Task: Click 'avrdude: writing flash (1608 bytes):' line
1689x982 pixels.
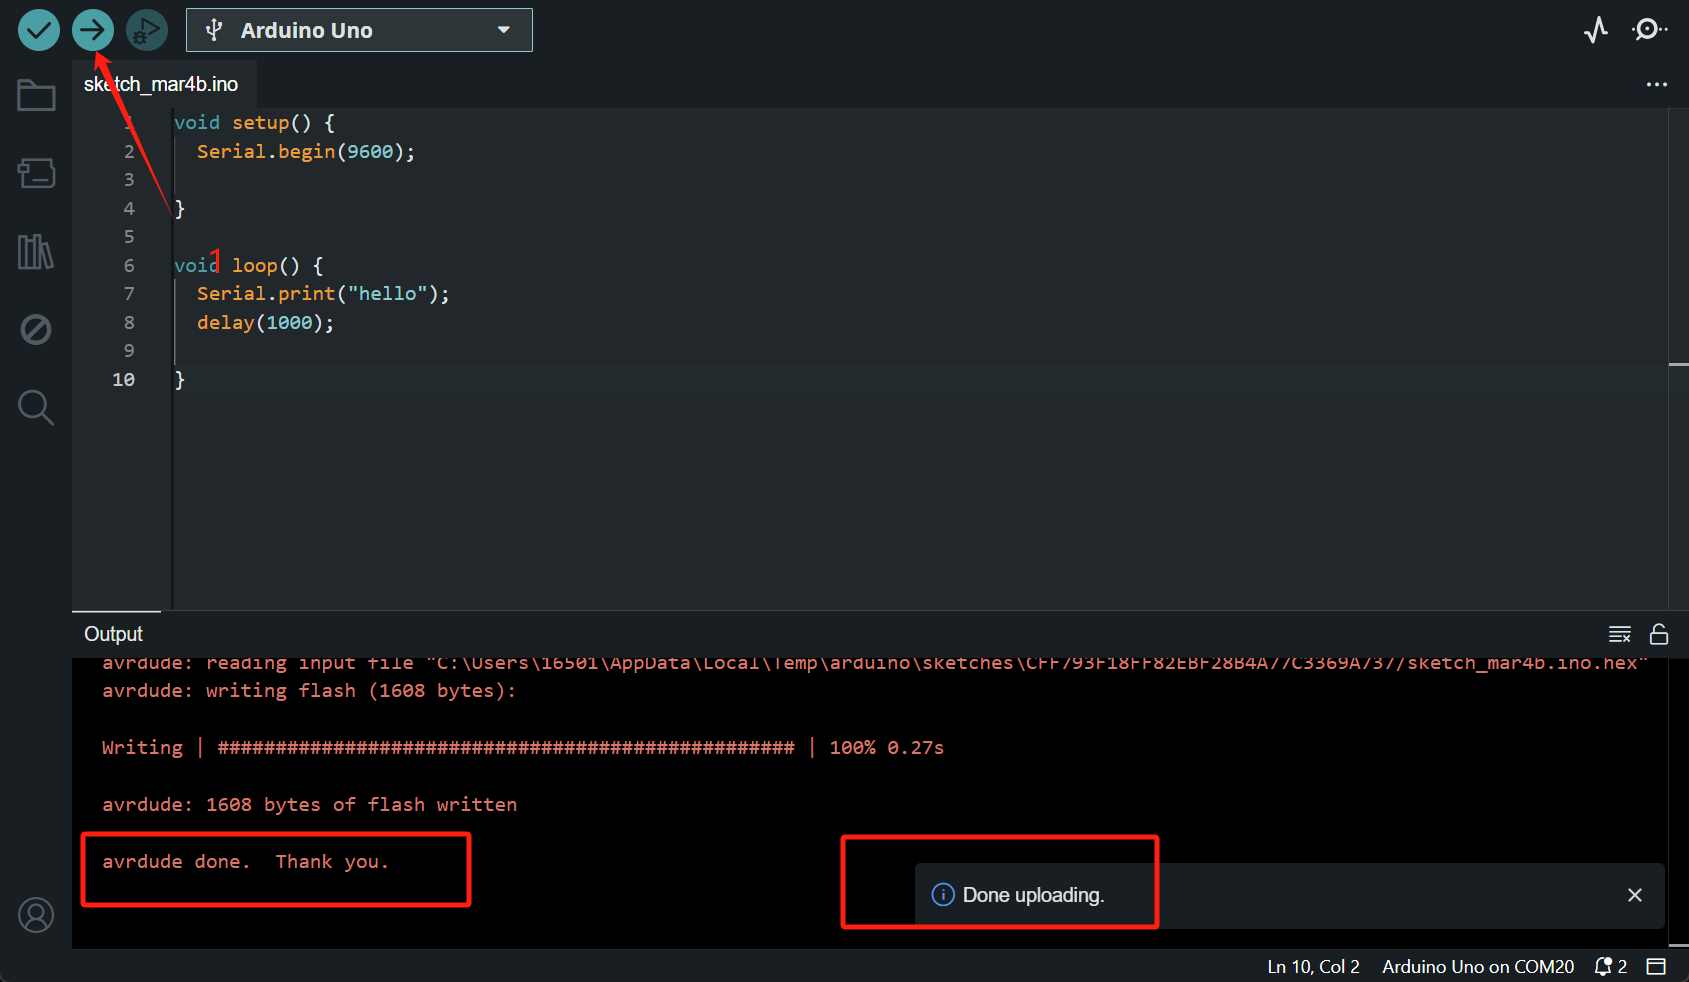Action: (309, 691)
